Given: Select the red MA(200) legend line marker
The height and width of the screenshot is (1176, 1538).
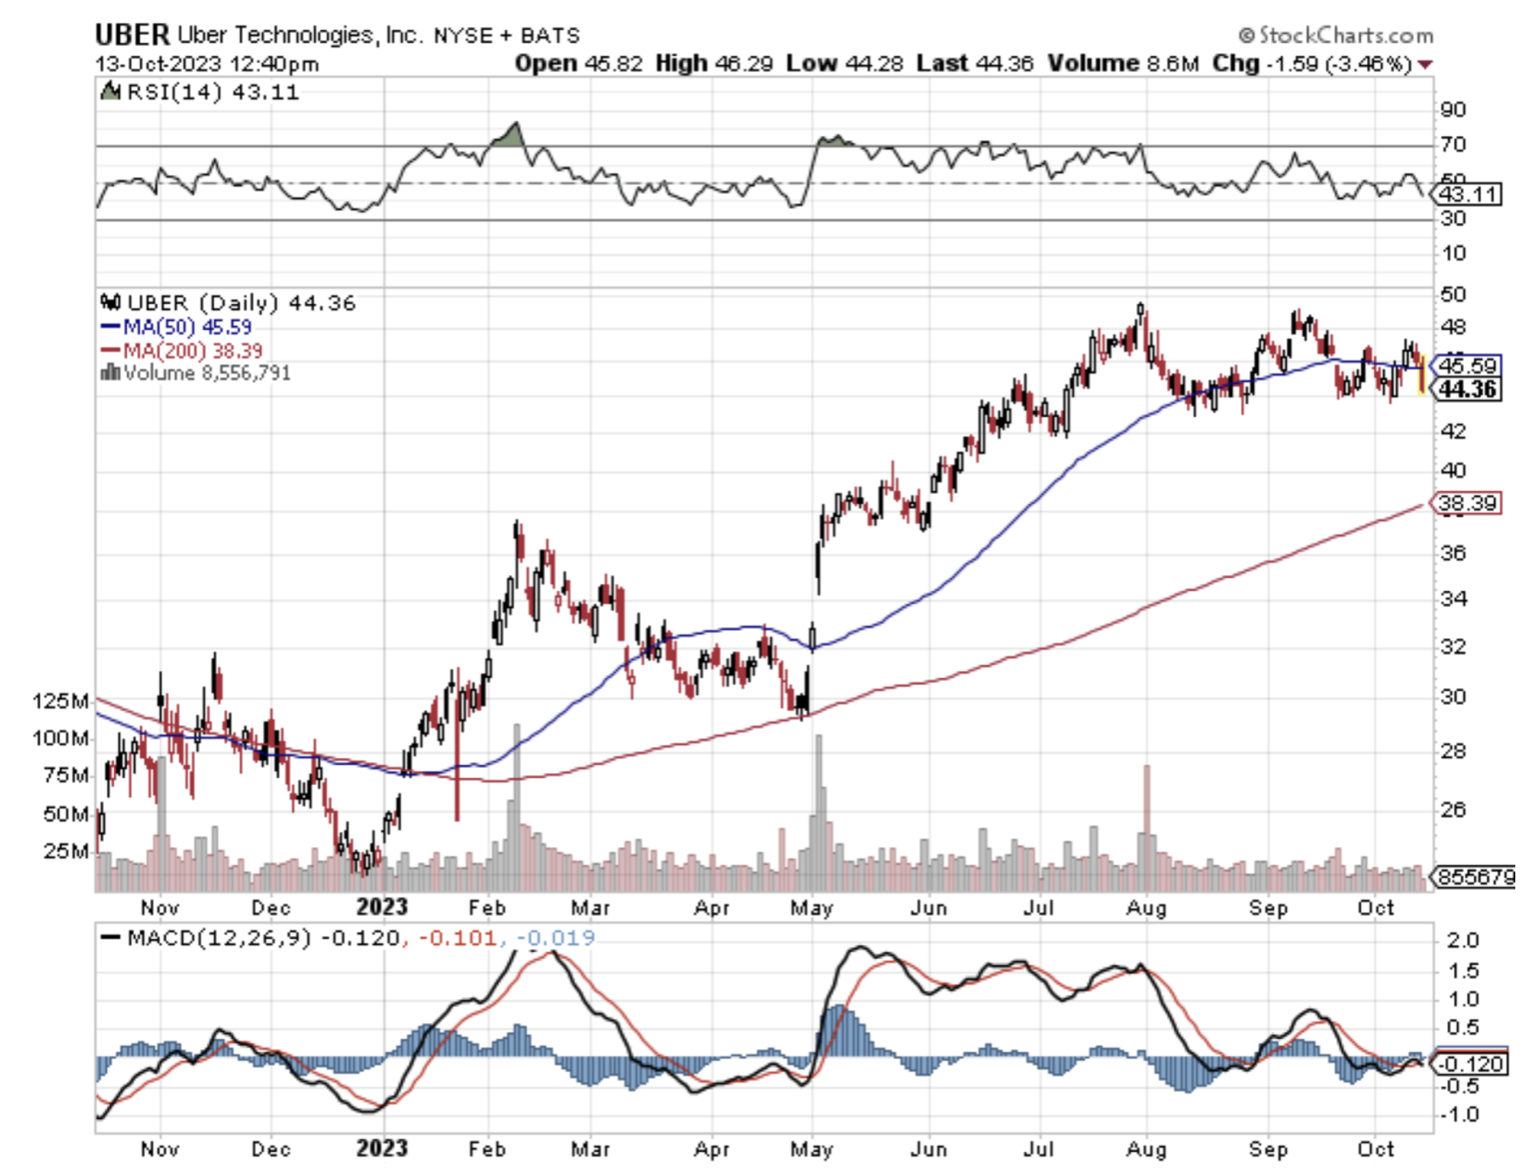Looking at the screenshot, I should (110, 351).
